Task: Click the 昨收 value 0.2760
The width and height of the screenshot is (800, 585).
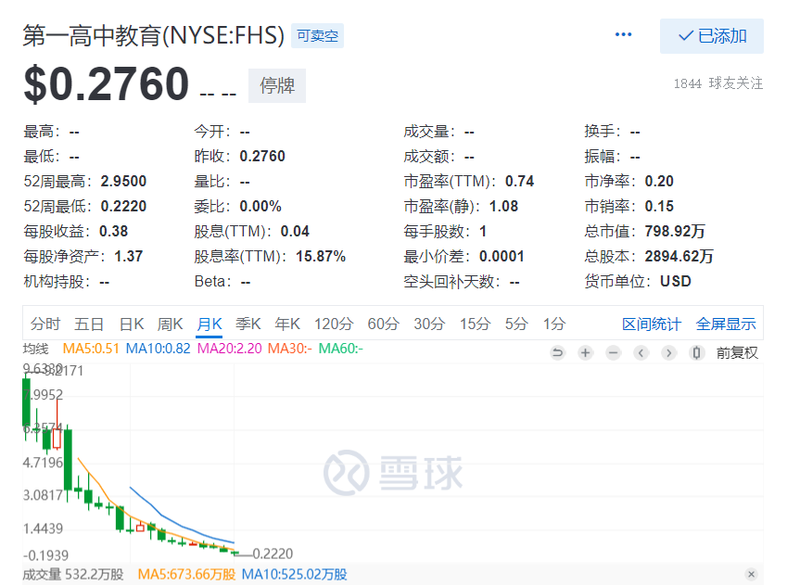Action: tap(262, 157)
